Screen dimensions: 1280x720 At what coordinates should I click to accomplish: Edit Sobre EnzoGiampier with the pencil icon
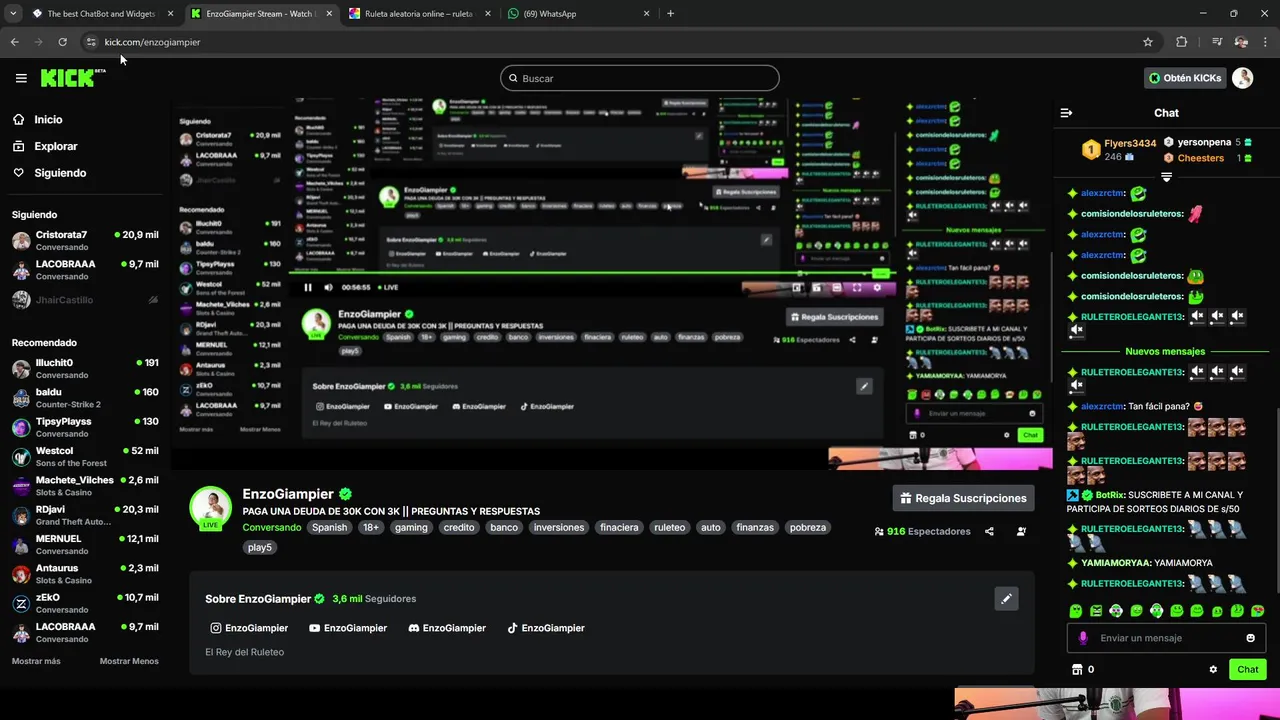[1006, 599]
